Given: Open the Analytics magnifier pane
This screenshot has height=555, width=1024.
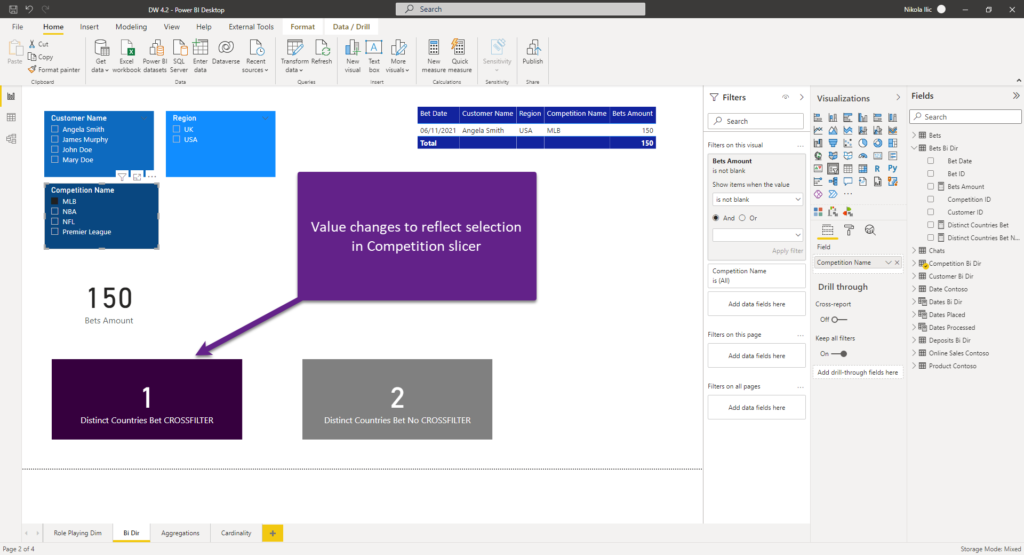Looking at the screenshot, I should pos(870,230).
